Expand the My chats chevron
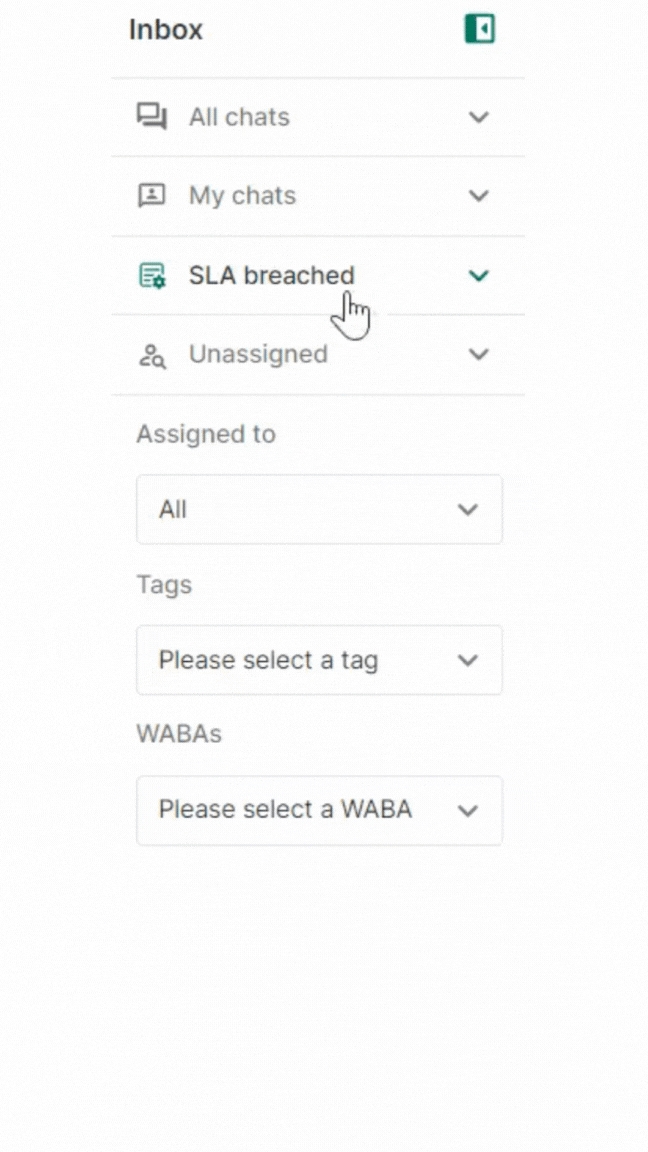648x1152 pixels. coord(479,195)
